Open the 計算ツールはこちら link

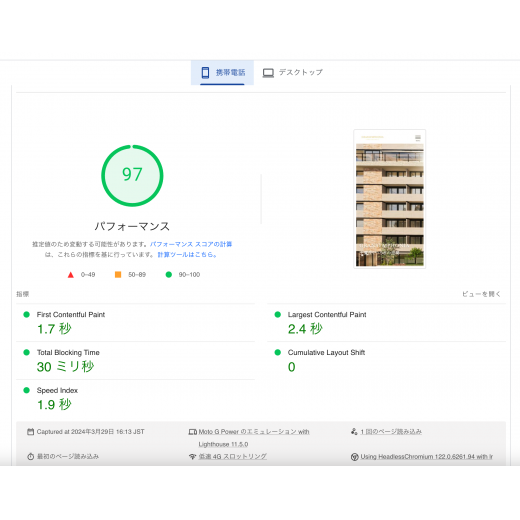click(187, 255)
